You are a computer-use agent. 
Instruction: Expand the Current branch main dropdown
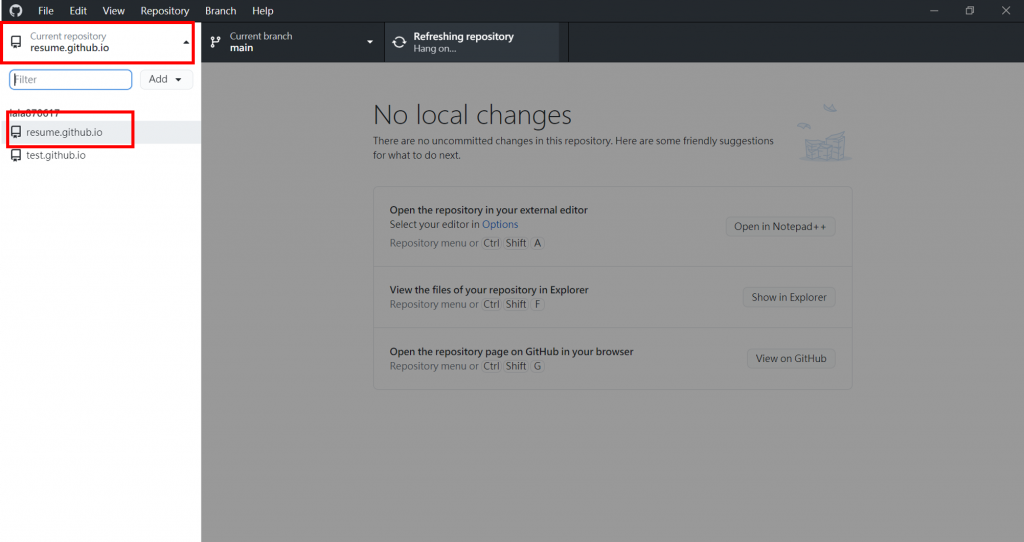coord(293,42)
